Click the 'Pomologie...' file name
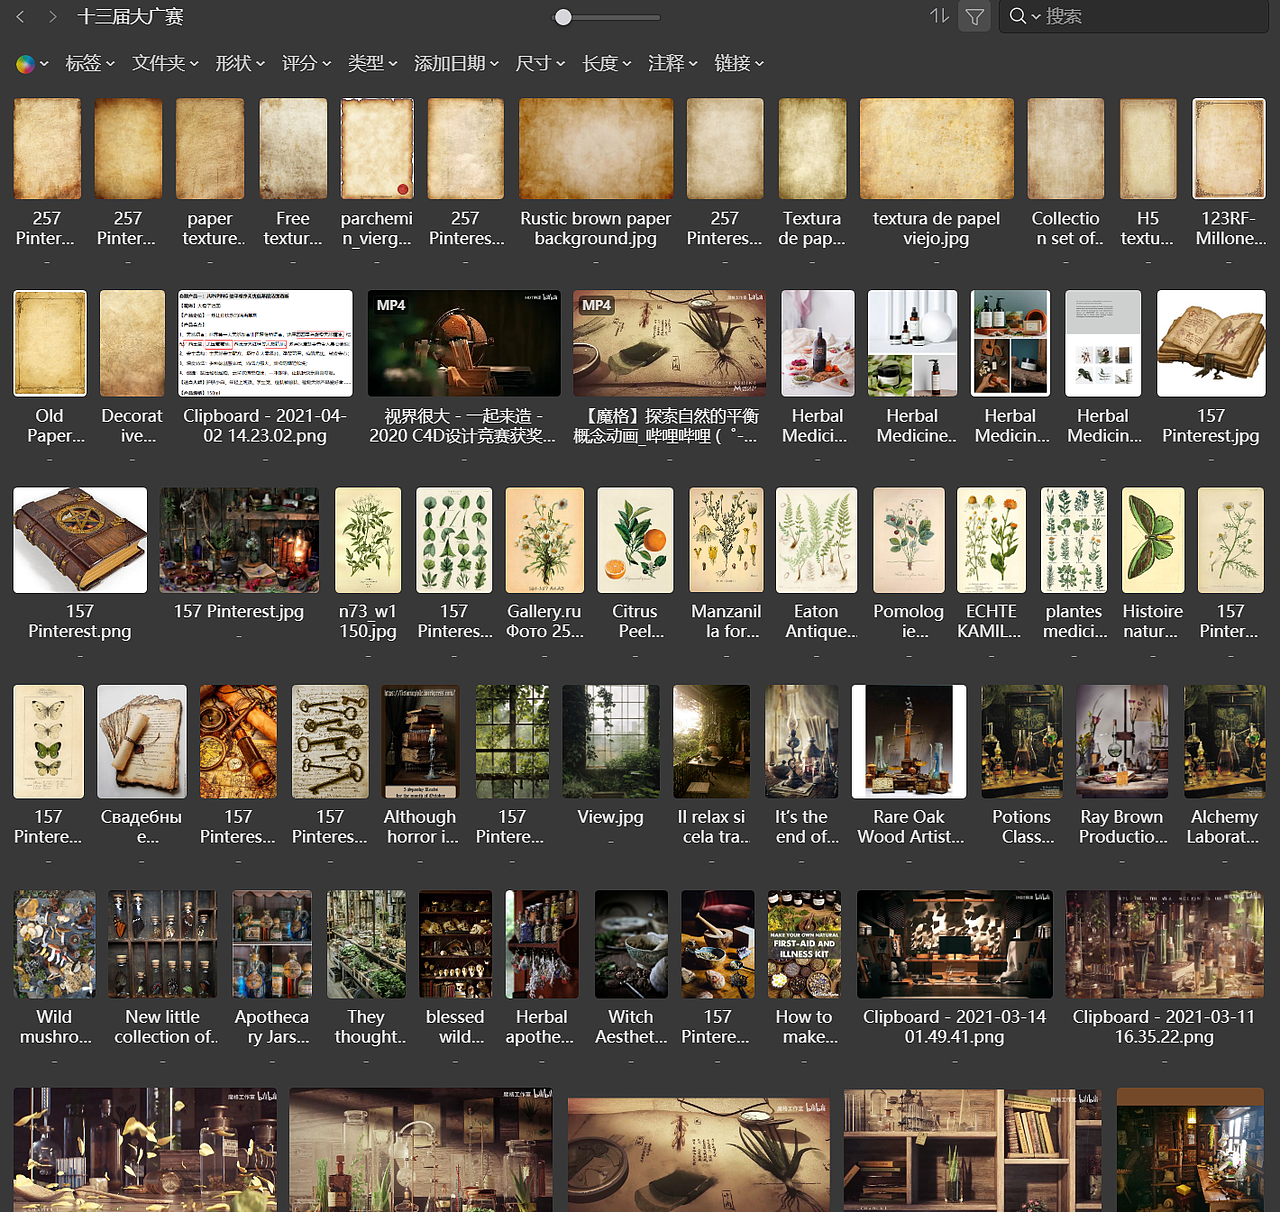The width and height of the screenshot is (1280, 1212). [908, 621]
